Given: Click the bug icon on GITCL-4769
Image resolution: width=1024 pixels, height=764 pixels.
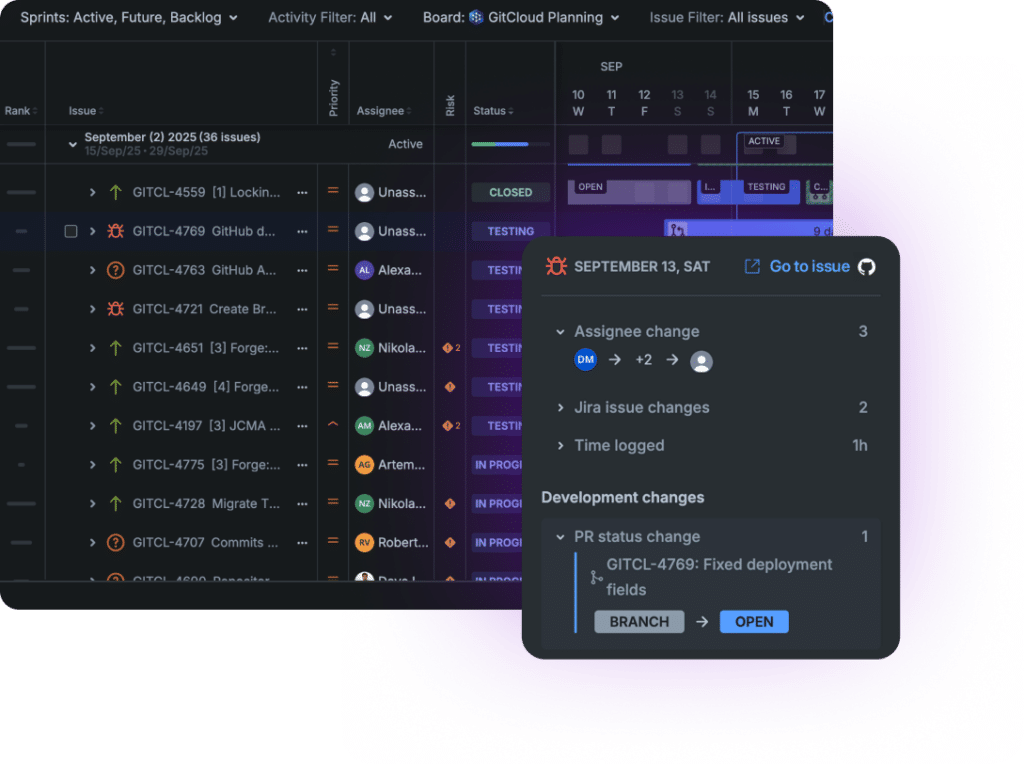Looking at the screenshot, I should [x=116, y=231].
